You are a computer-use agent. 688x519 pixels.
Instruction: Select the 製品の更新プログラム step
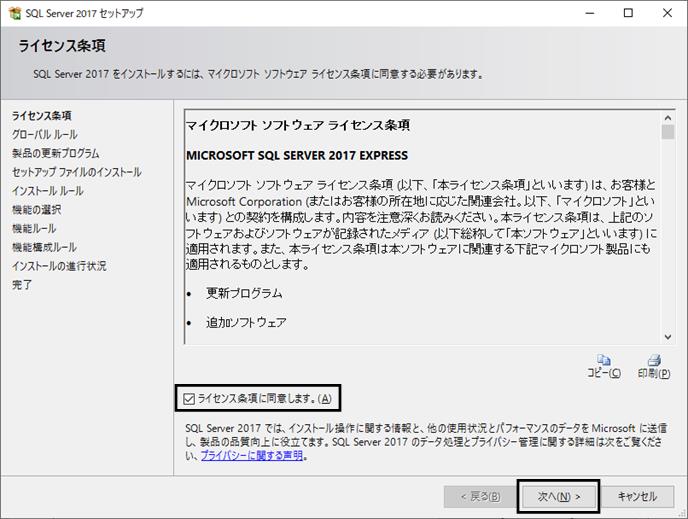point(56,154)
